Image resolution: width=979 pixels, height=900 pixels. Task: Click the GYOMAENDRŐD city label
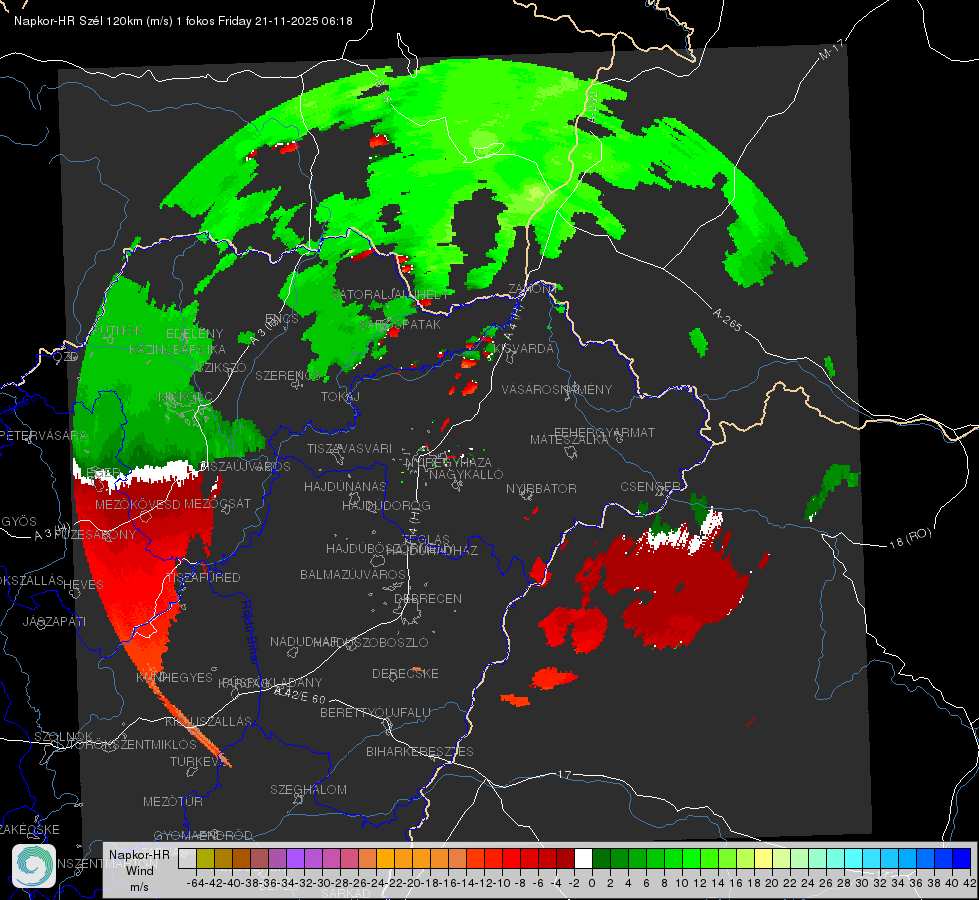pyautogui.click(x=203, y=835)
